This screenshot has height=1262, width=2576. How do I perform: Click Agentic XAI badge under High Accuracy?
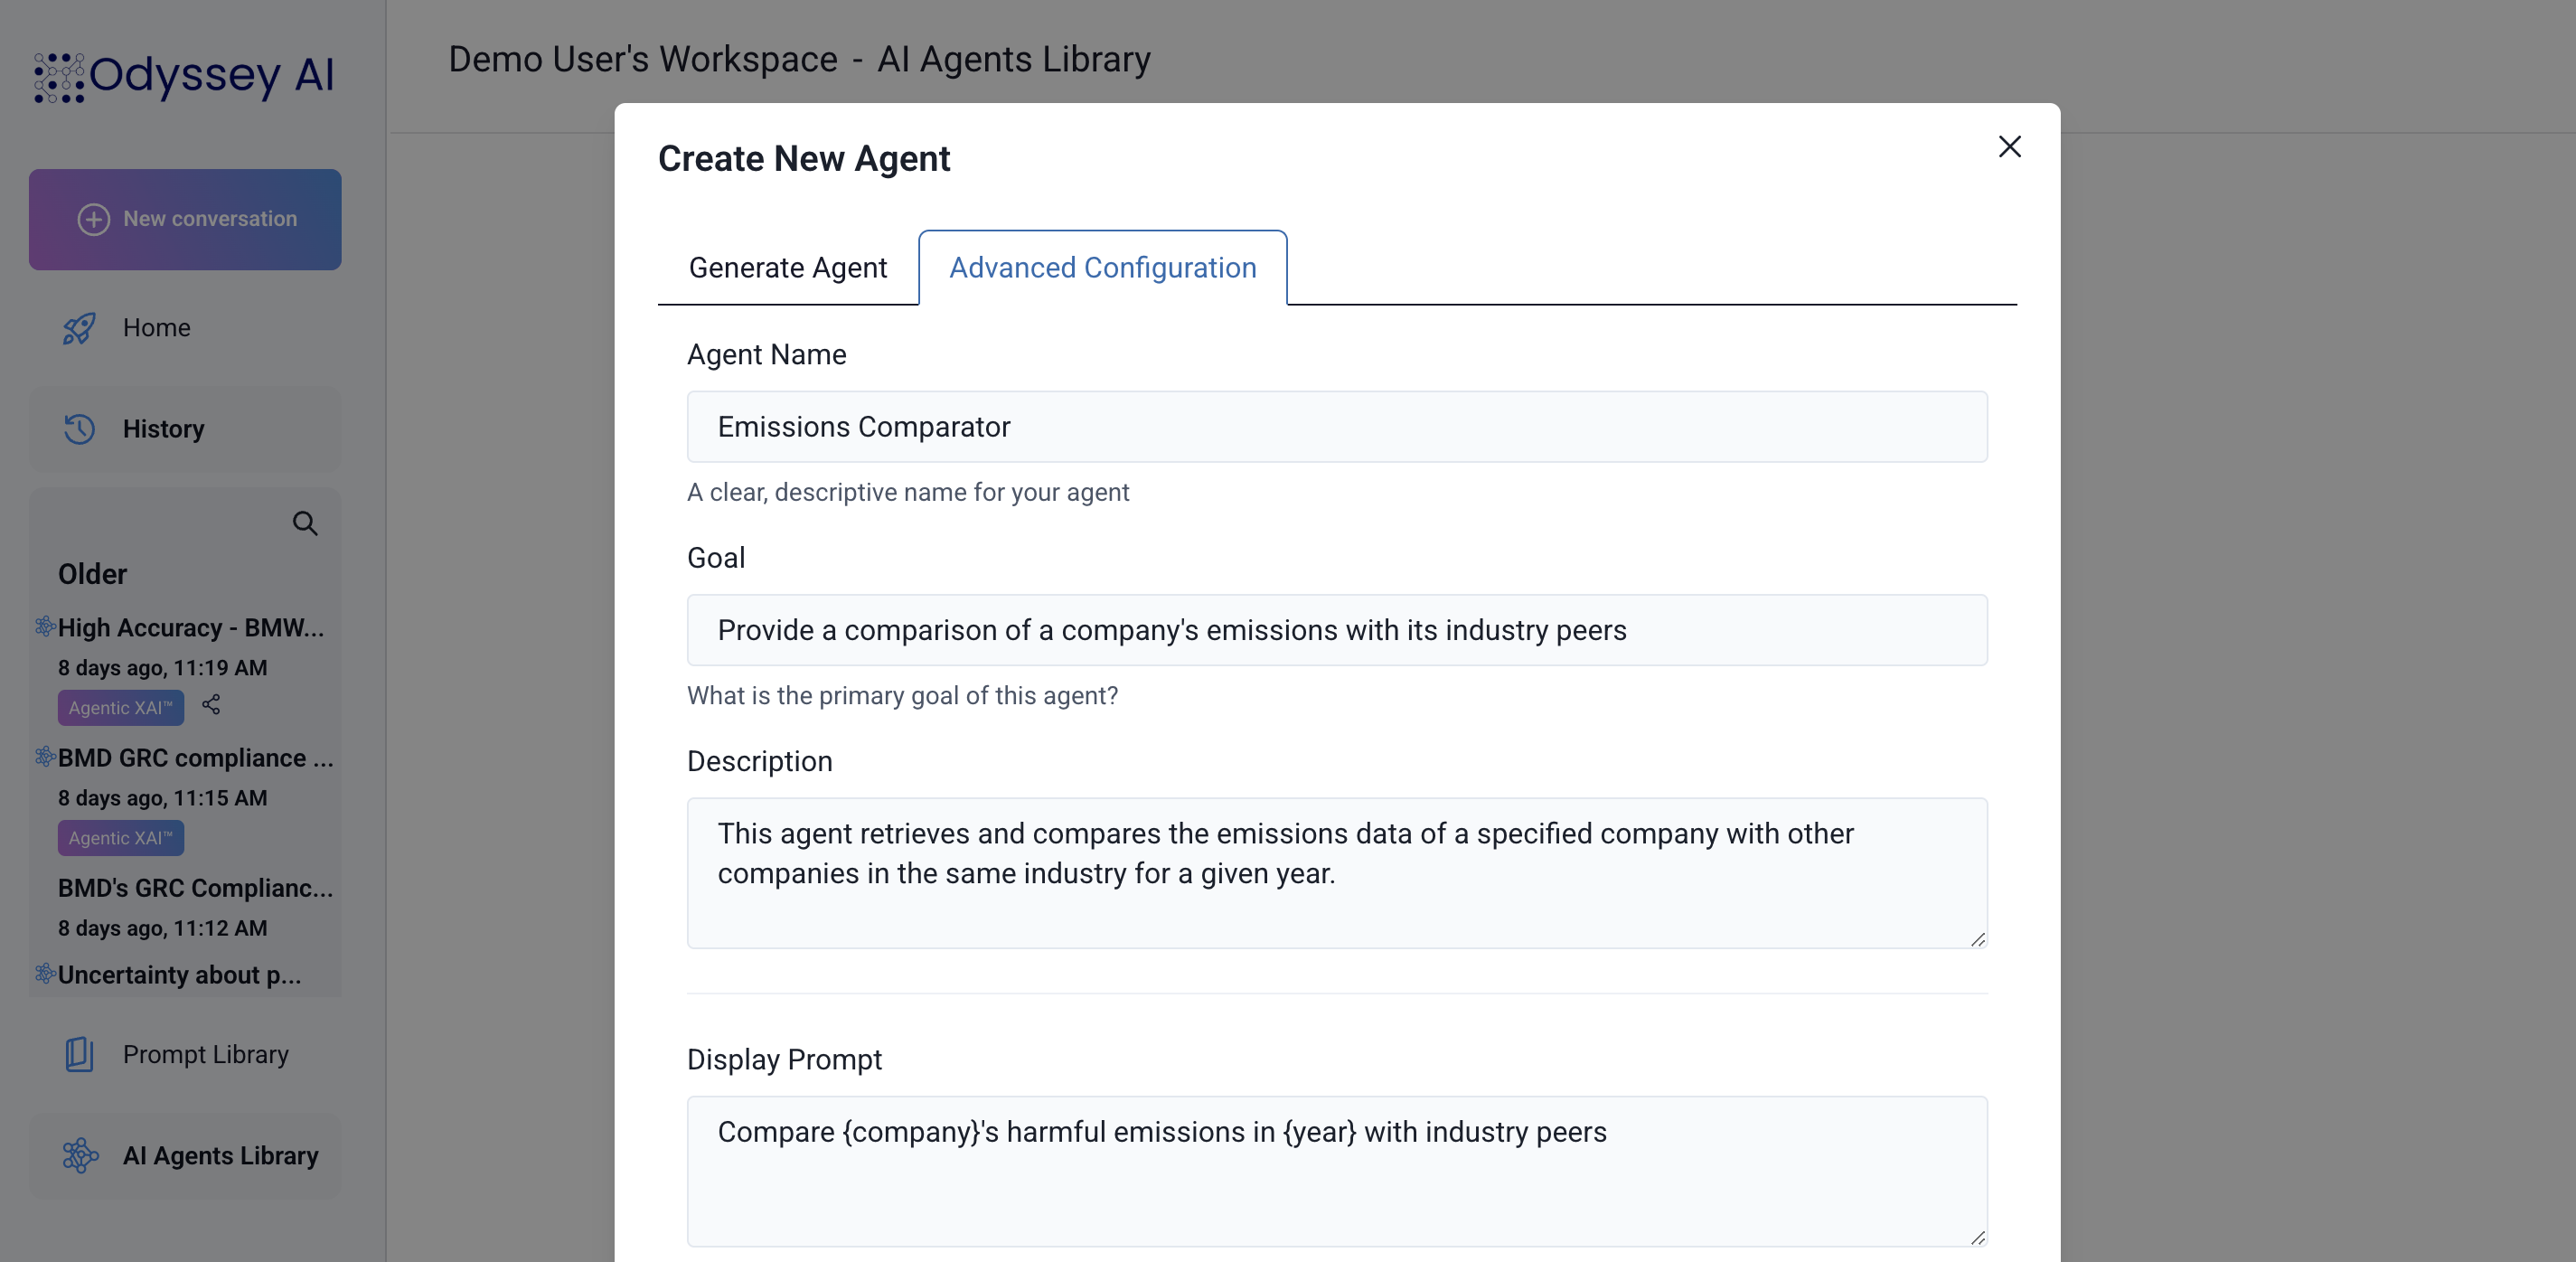point(120,708)
